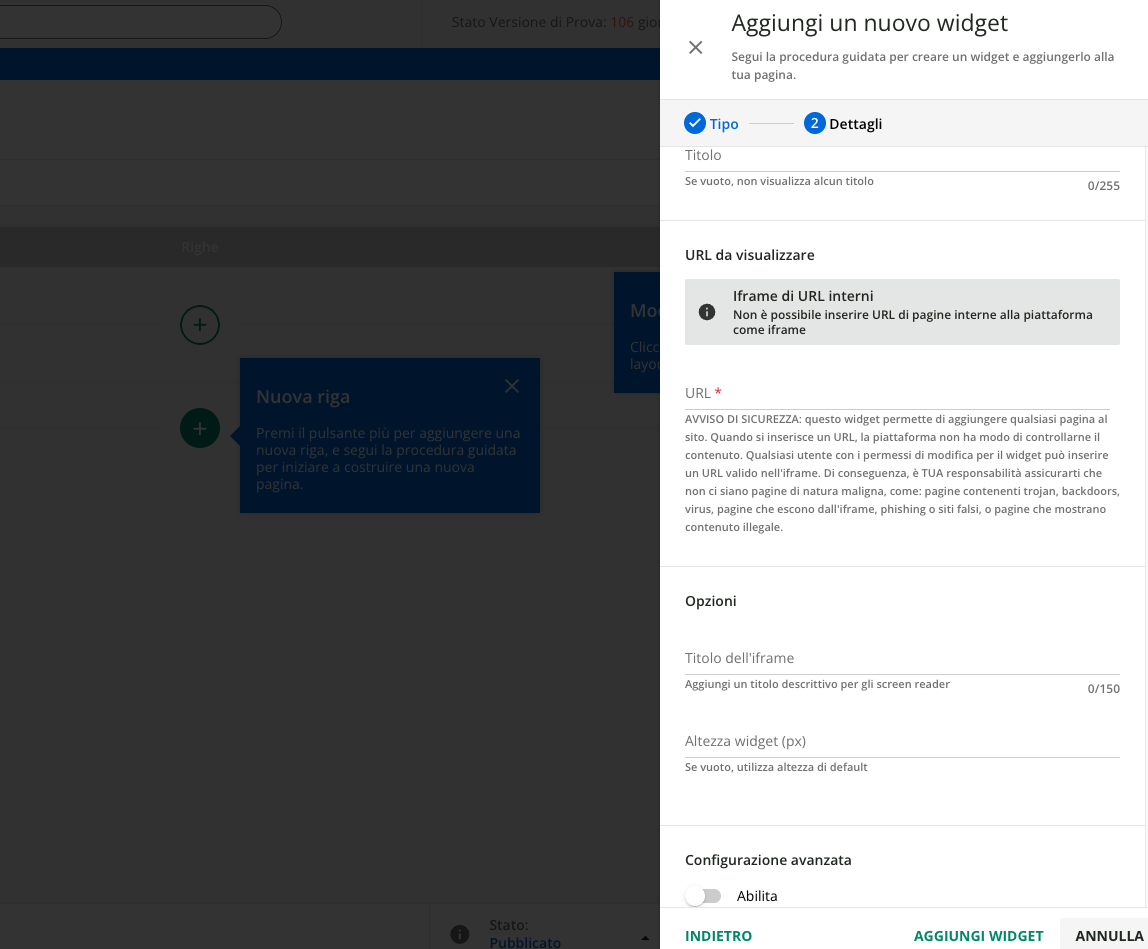This screenshot has width=1148, height=949.
Task: Click into the required URL field
Action: [x=900, y=394]
